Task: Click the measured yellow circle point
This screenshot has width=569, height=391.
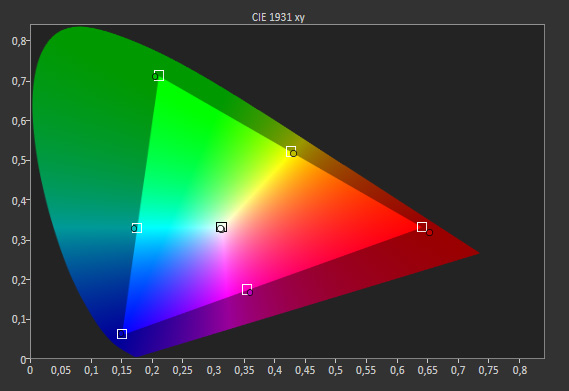Action: pos(294,154)
